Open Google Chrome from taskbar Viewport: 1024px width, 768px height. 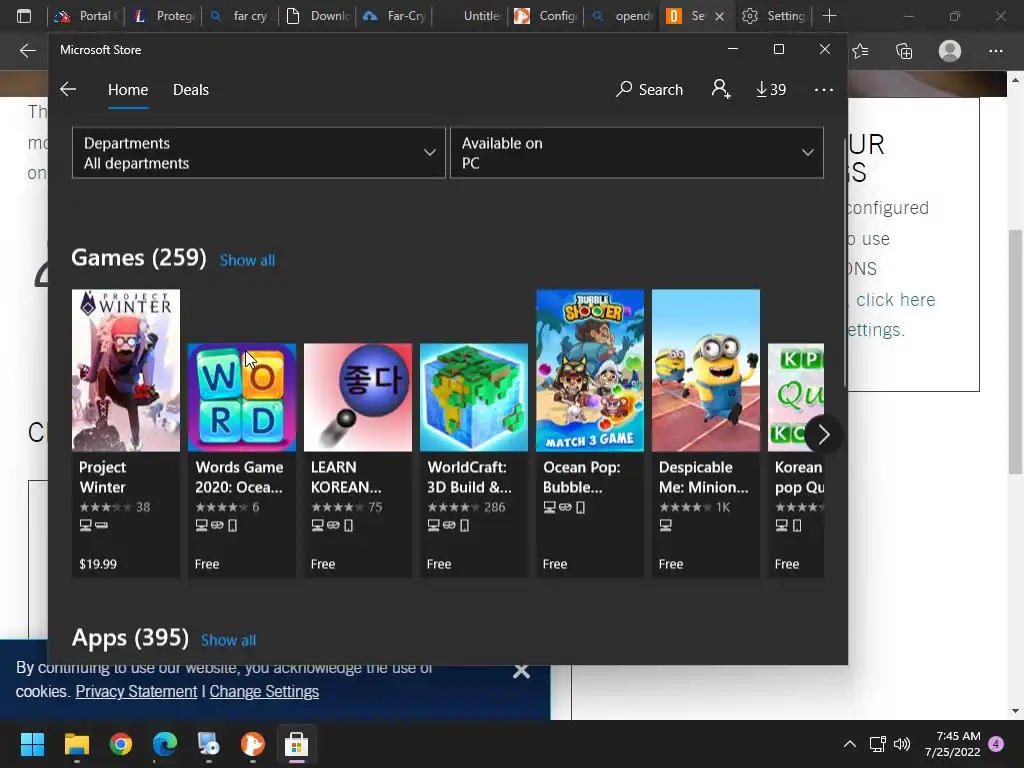coord(121,744)
